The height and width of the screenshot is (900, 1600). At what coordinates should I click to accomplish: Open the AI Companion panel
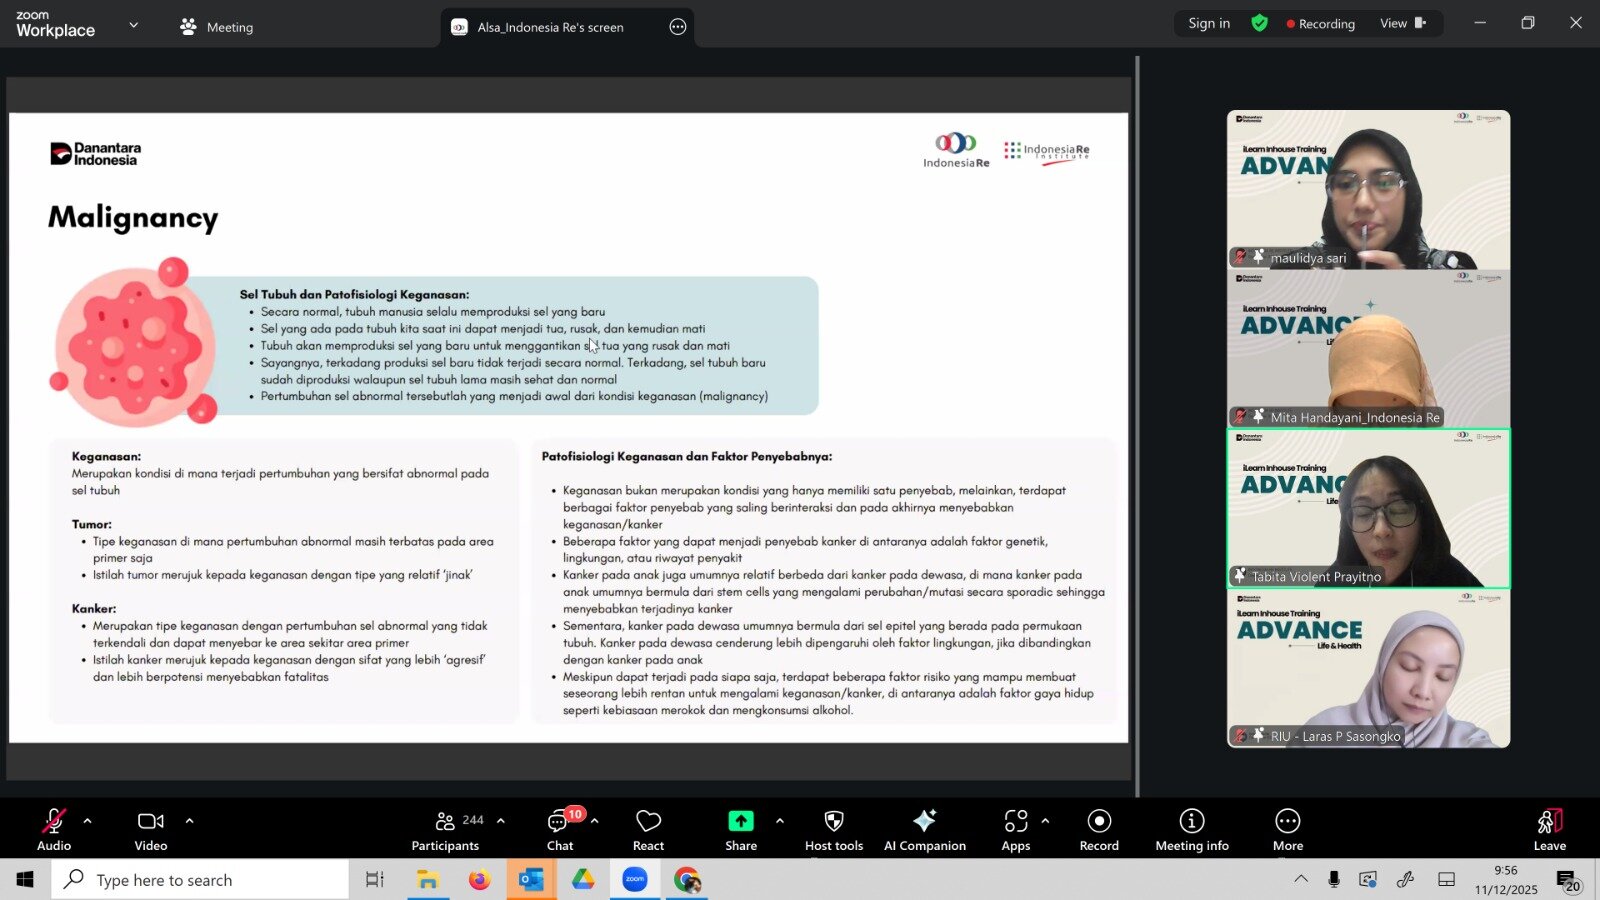[x=924, y=830]
